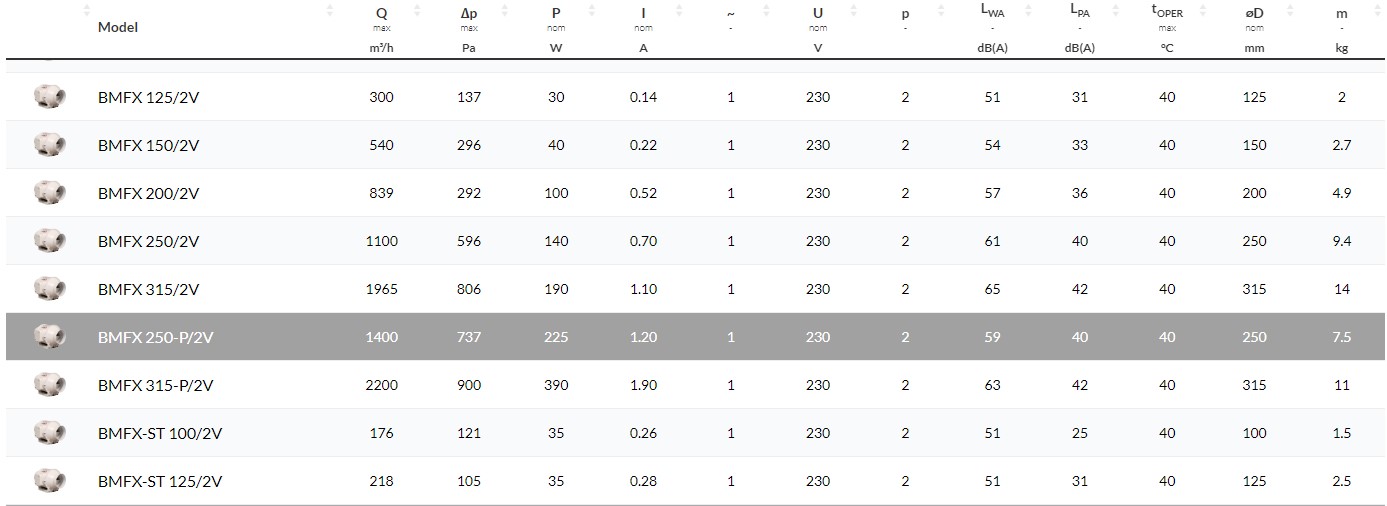Click the U nom voltage column header

pyautogui.click(x=818, y=14)
